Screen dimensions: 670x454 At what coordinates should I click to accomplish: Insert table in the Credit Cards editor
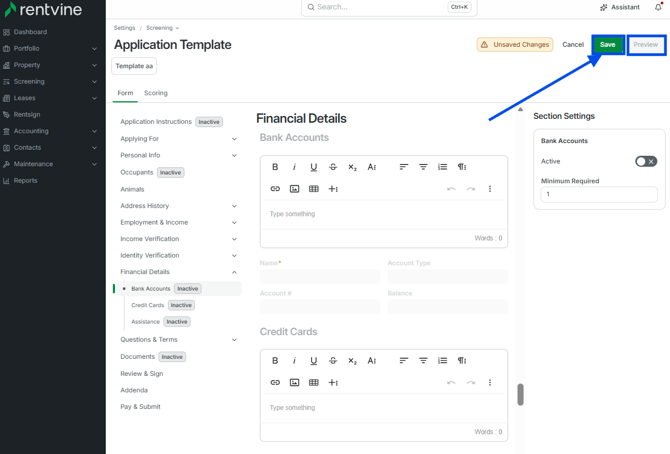[x=314, y=382]
